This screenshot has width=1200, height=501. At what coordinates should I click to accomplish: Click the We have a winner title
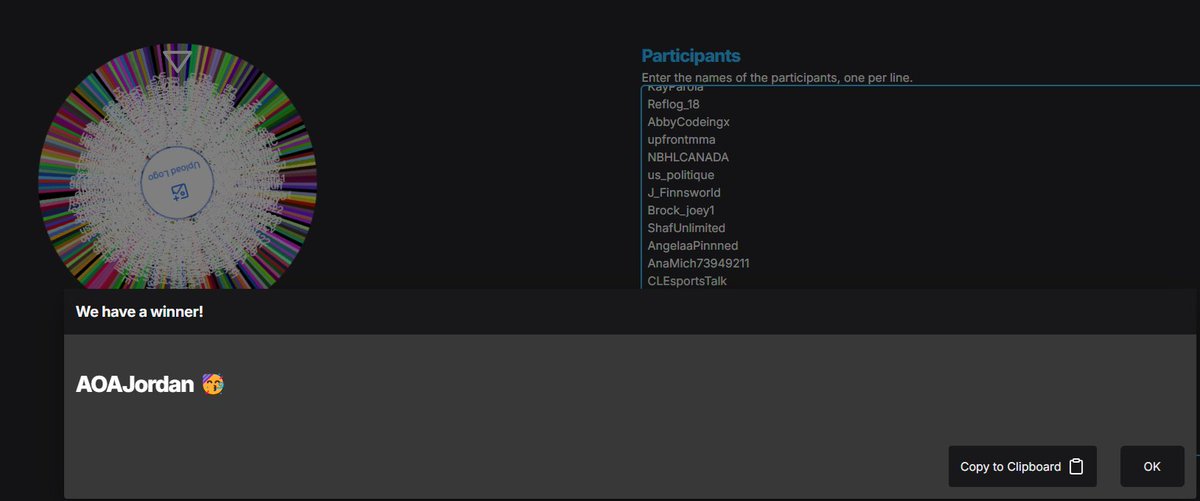[x=139, y=312]
